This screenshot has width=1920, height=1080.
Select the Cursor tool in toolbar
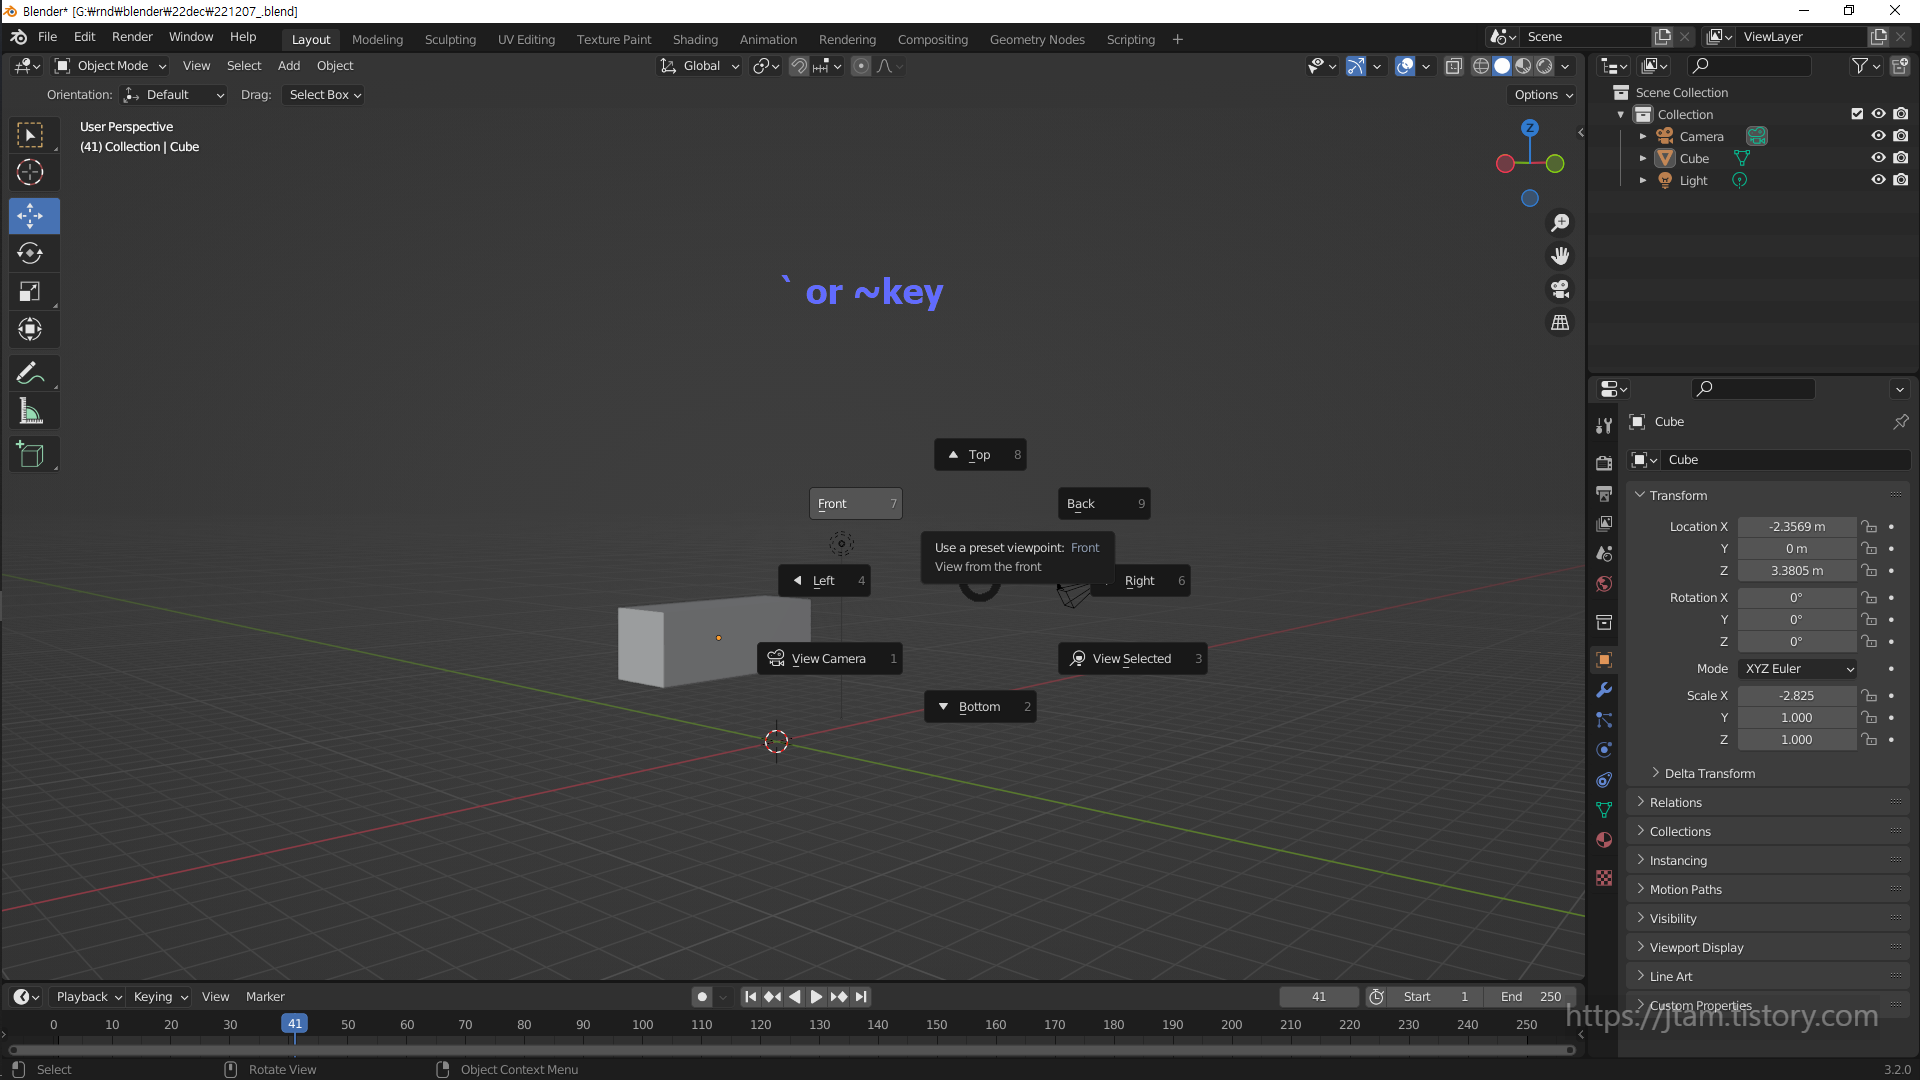tap(30, 173)
